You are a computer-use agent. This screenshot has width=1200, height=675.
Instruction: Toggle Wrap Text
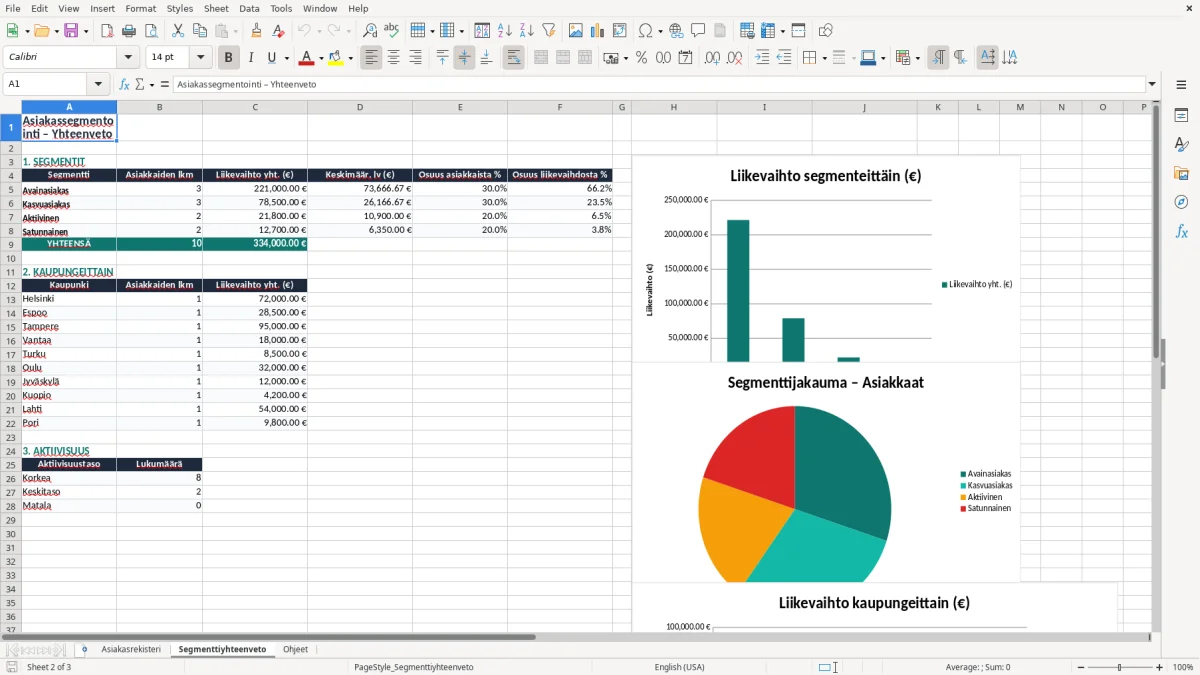514,58
